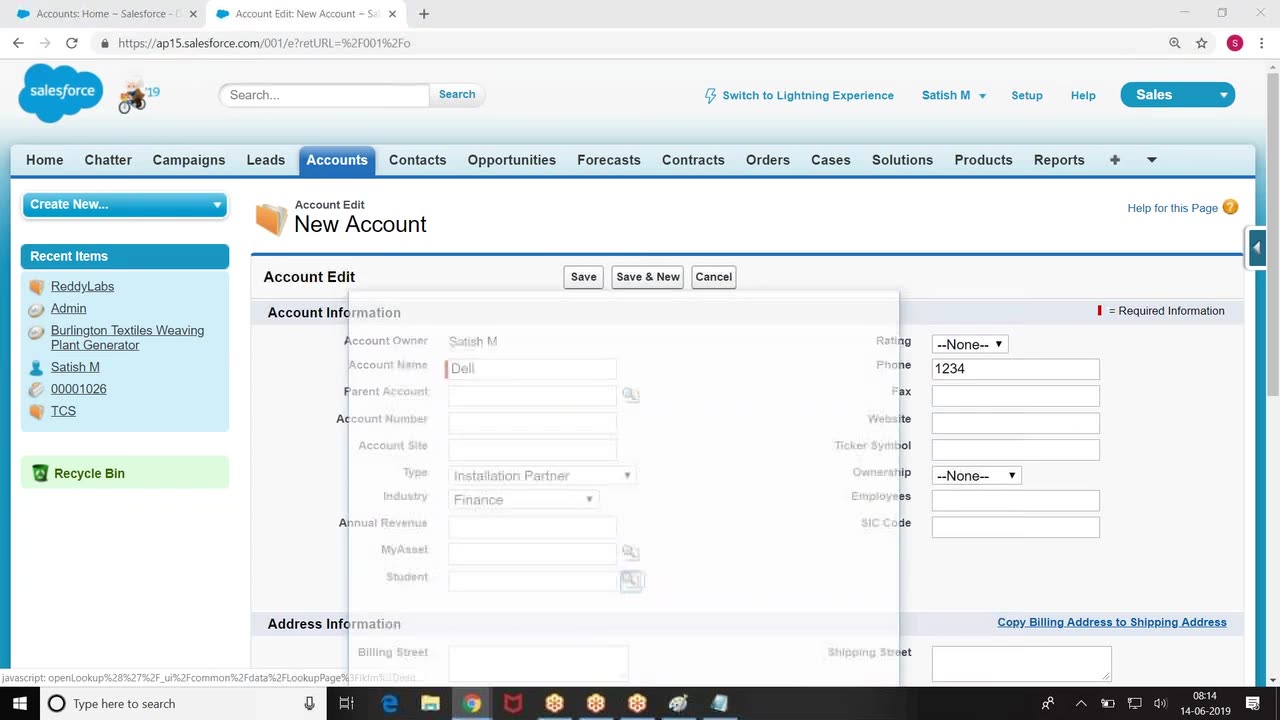Open Windows notification center

tap(1253, 703)
